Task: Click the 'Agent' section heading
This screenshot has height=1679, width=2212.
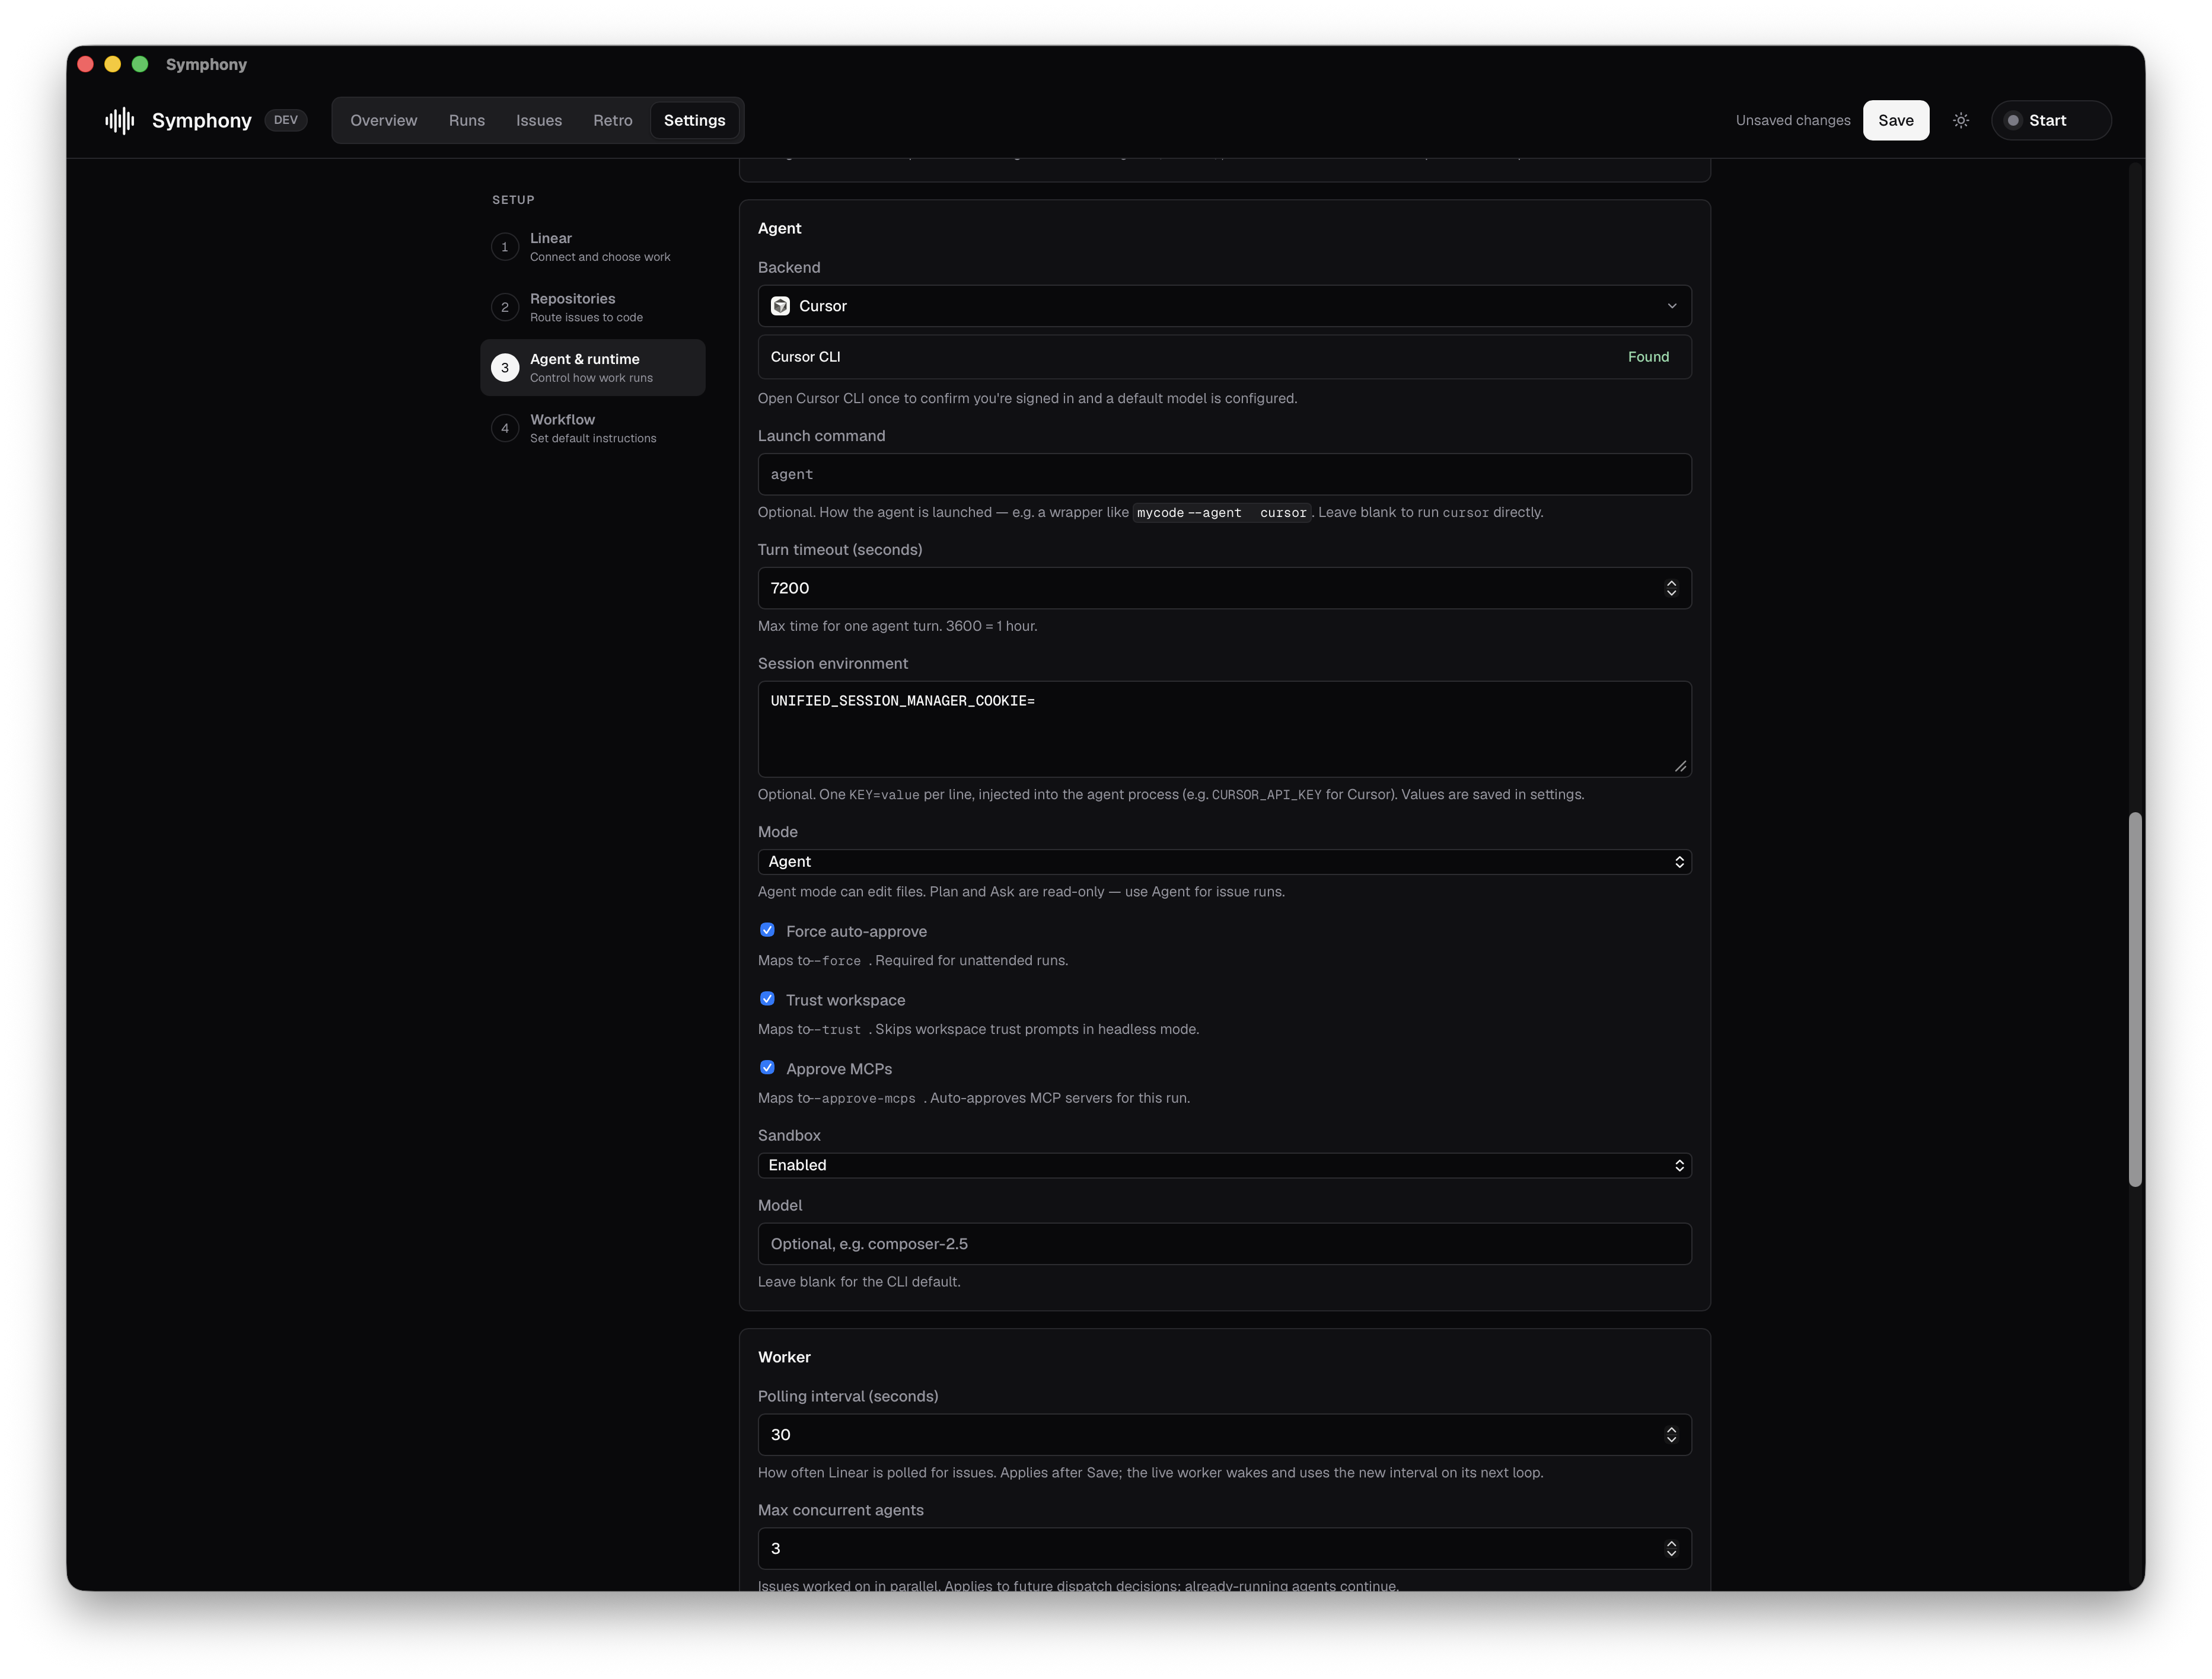Action: click(x=779, y=228)
